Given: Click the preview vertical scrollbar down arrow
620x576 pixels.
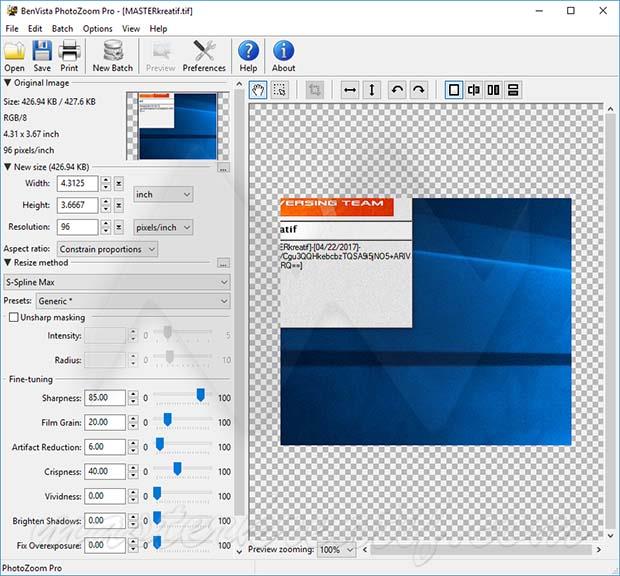Looking at the screenshot, I should (x=611, y=536).
